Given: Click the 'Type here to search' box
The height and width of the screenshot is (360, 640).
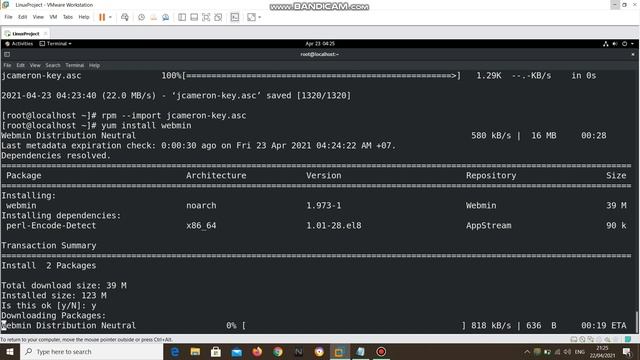Looking at the screenshot, I should point(91,351).
